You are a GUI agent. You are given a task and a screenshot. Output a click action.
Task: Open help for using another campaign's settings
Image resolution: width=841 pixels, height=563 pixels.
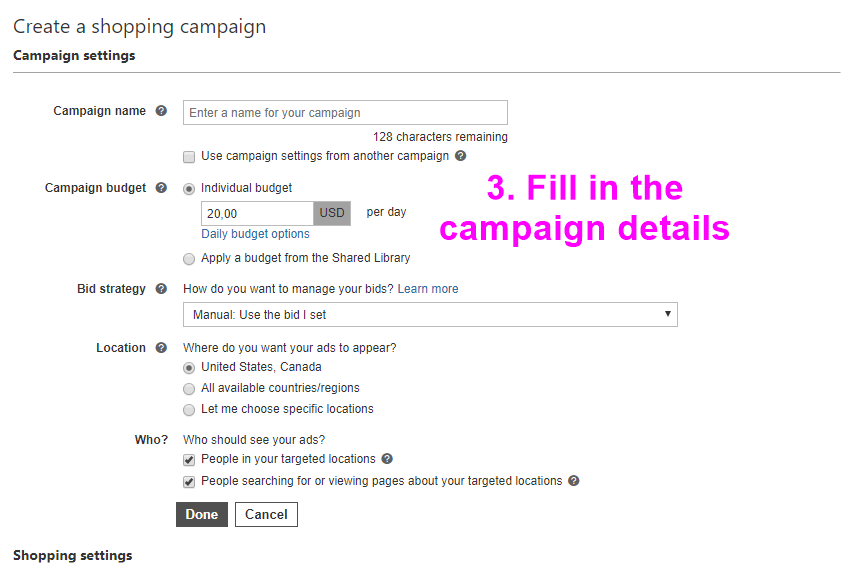(460, 156)
